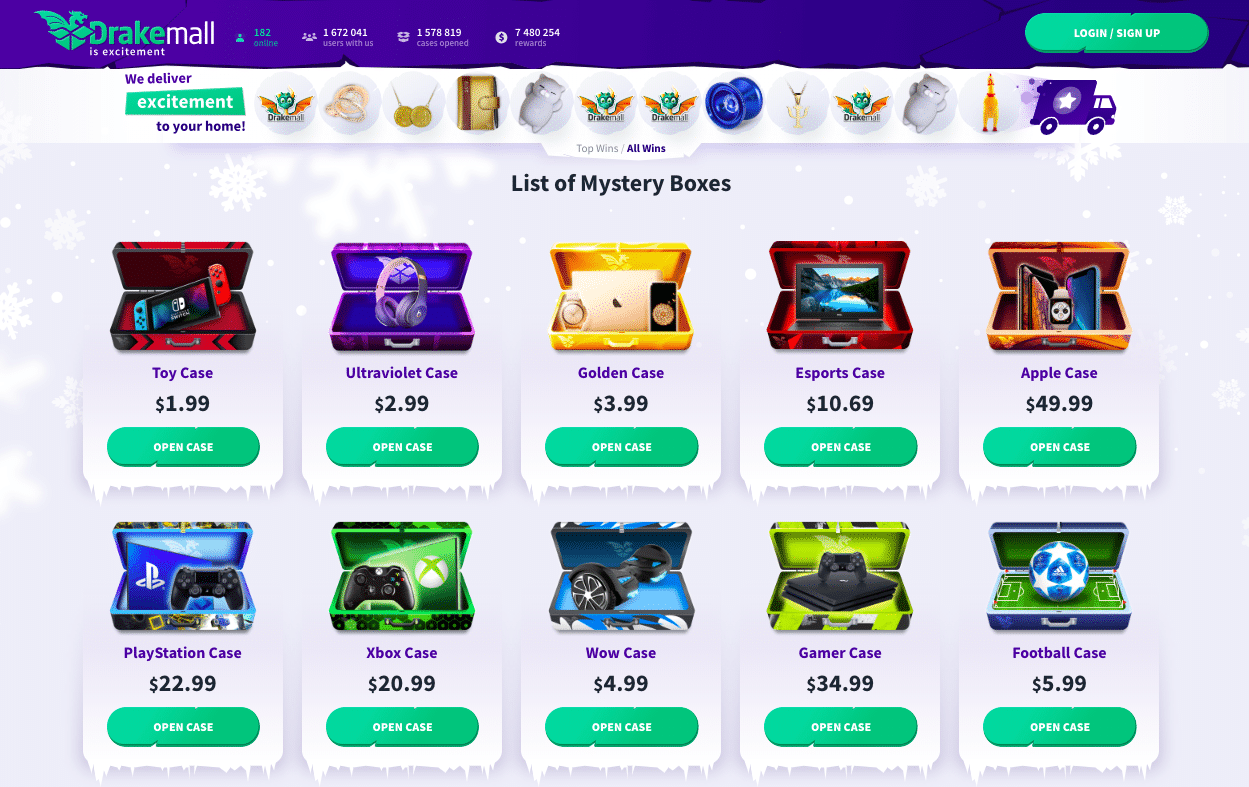Click the PlayStation Case image

[183, 577]
